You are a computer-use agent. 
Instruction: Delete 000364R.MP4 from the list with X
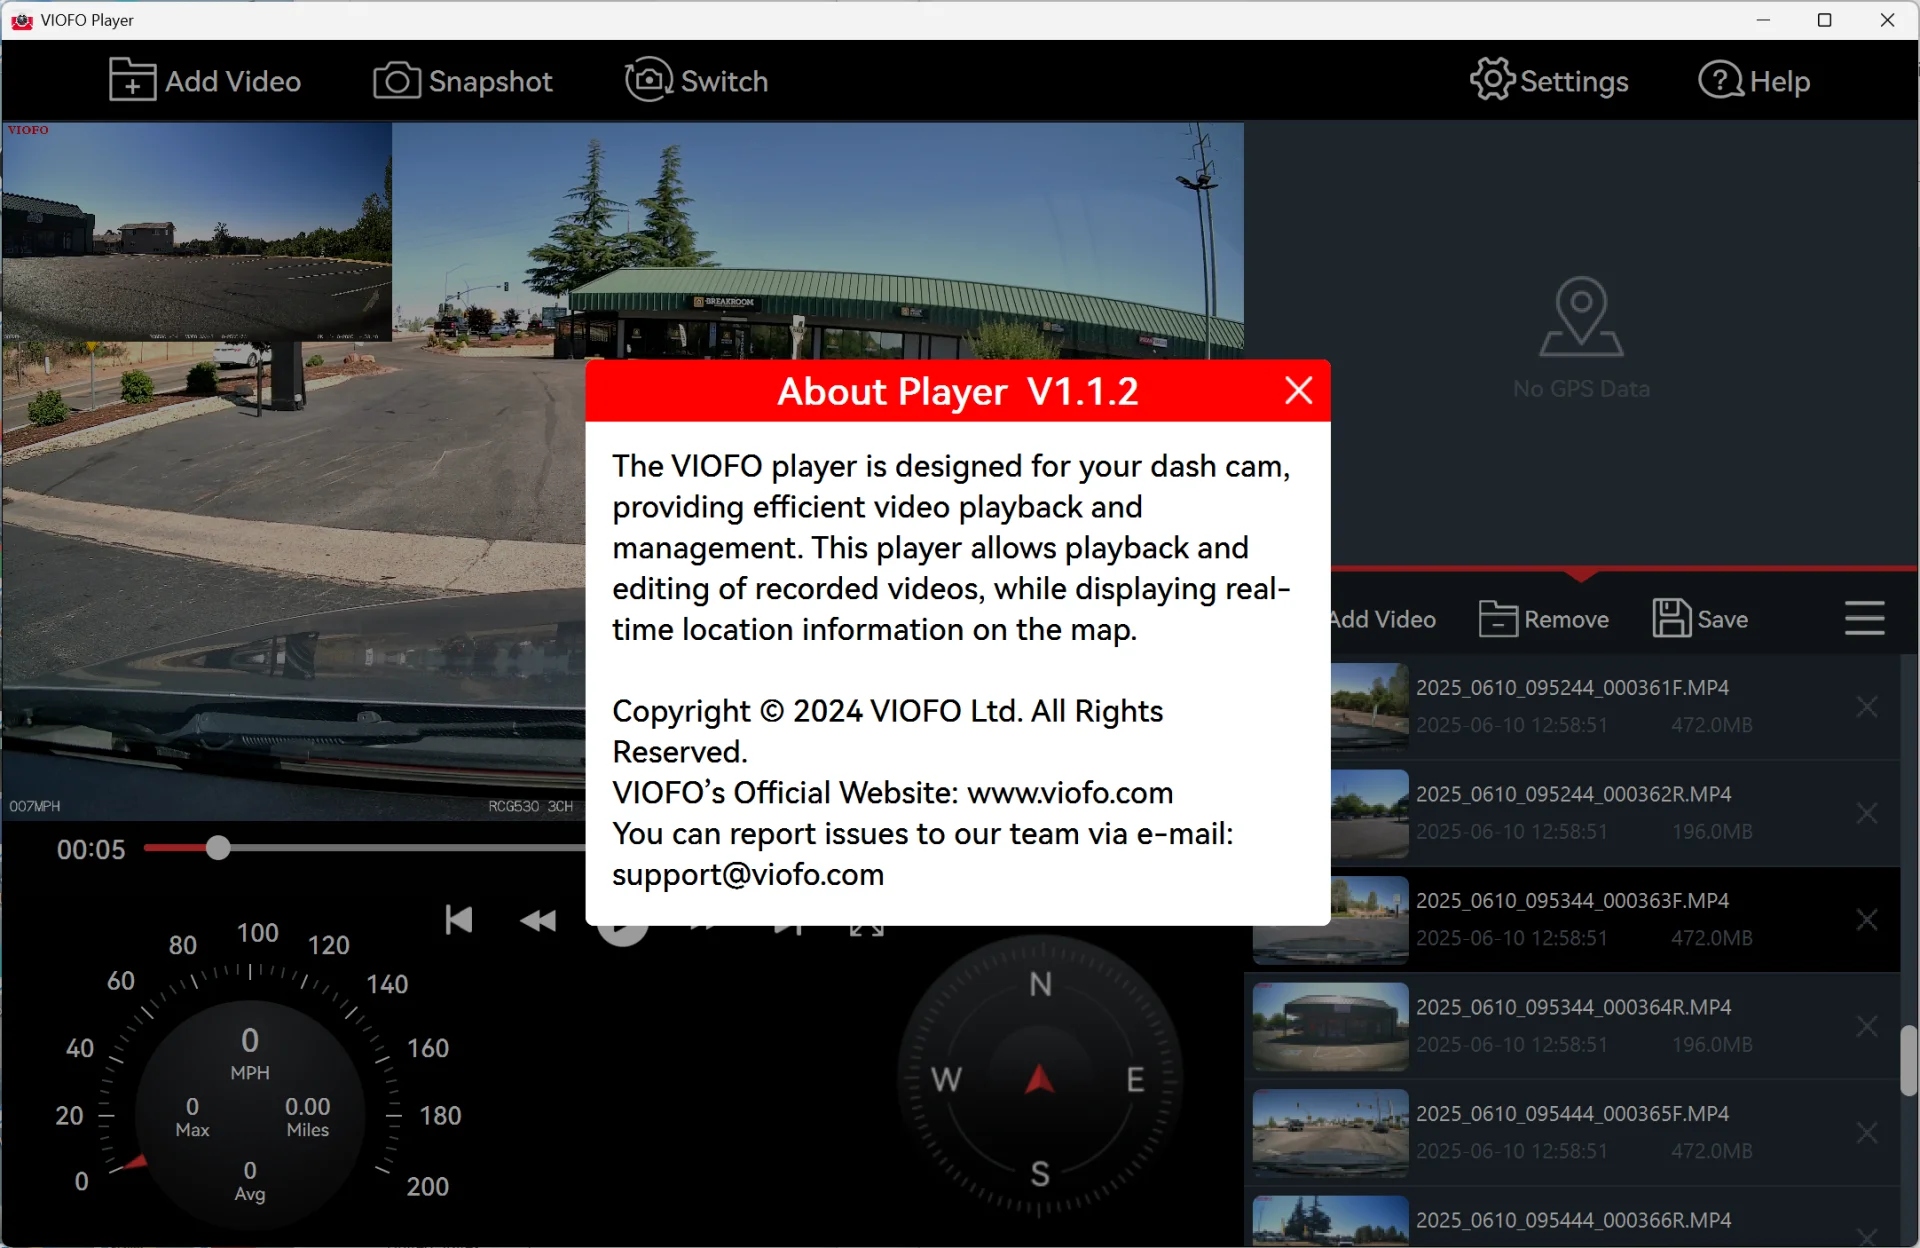1866,1026
